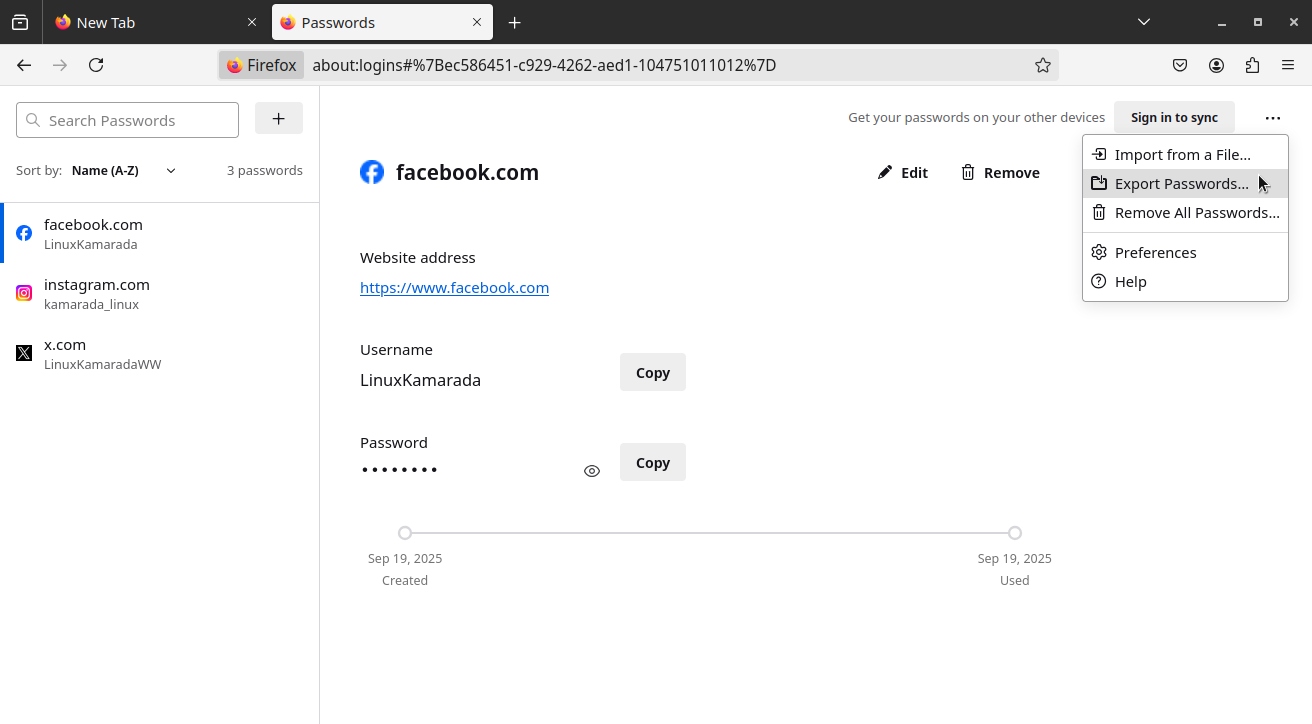
Task: Maximize or restore the Firefox window
Action: pos(1258,22)
